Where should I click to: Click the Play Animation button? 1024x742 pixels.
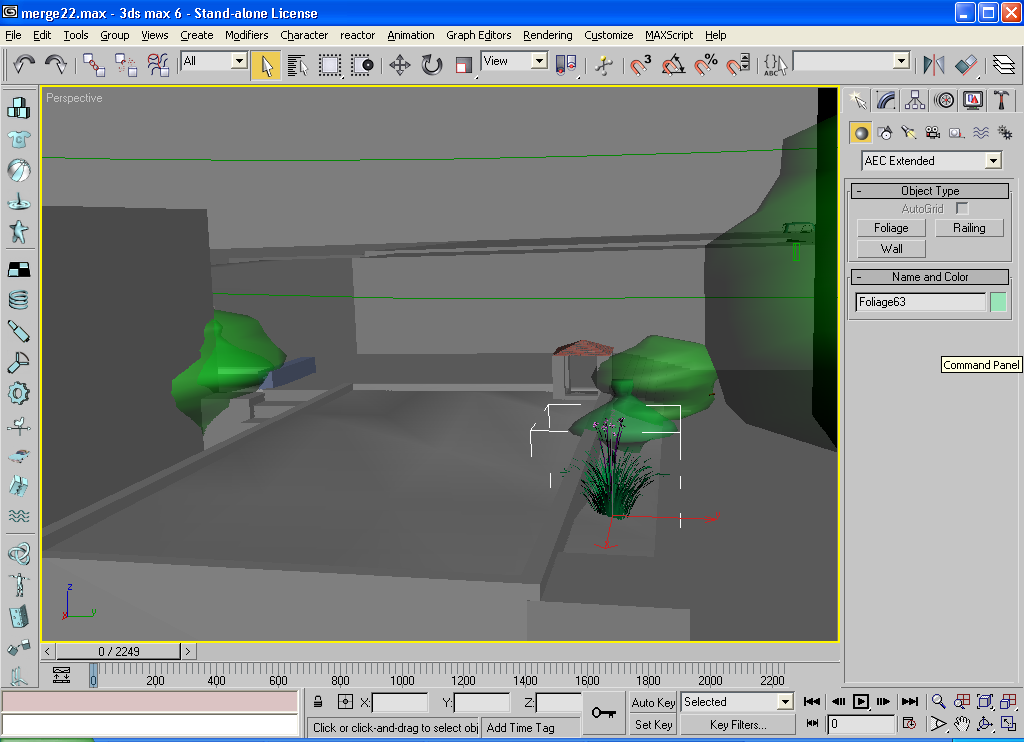tap(861, 702)
